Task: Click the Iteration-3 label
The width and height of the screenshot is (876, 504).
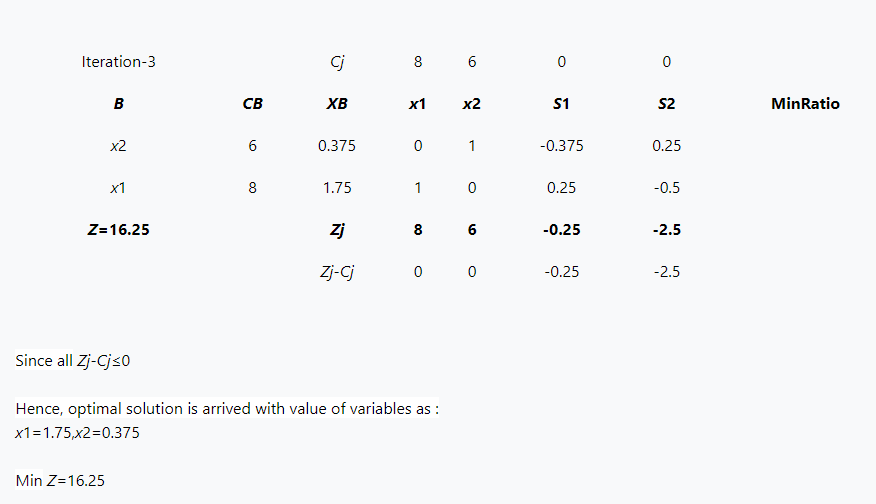Action: click(118, 62)
